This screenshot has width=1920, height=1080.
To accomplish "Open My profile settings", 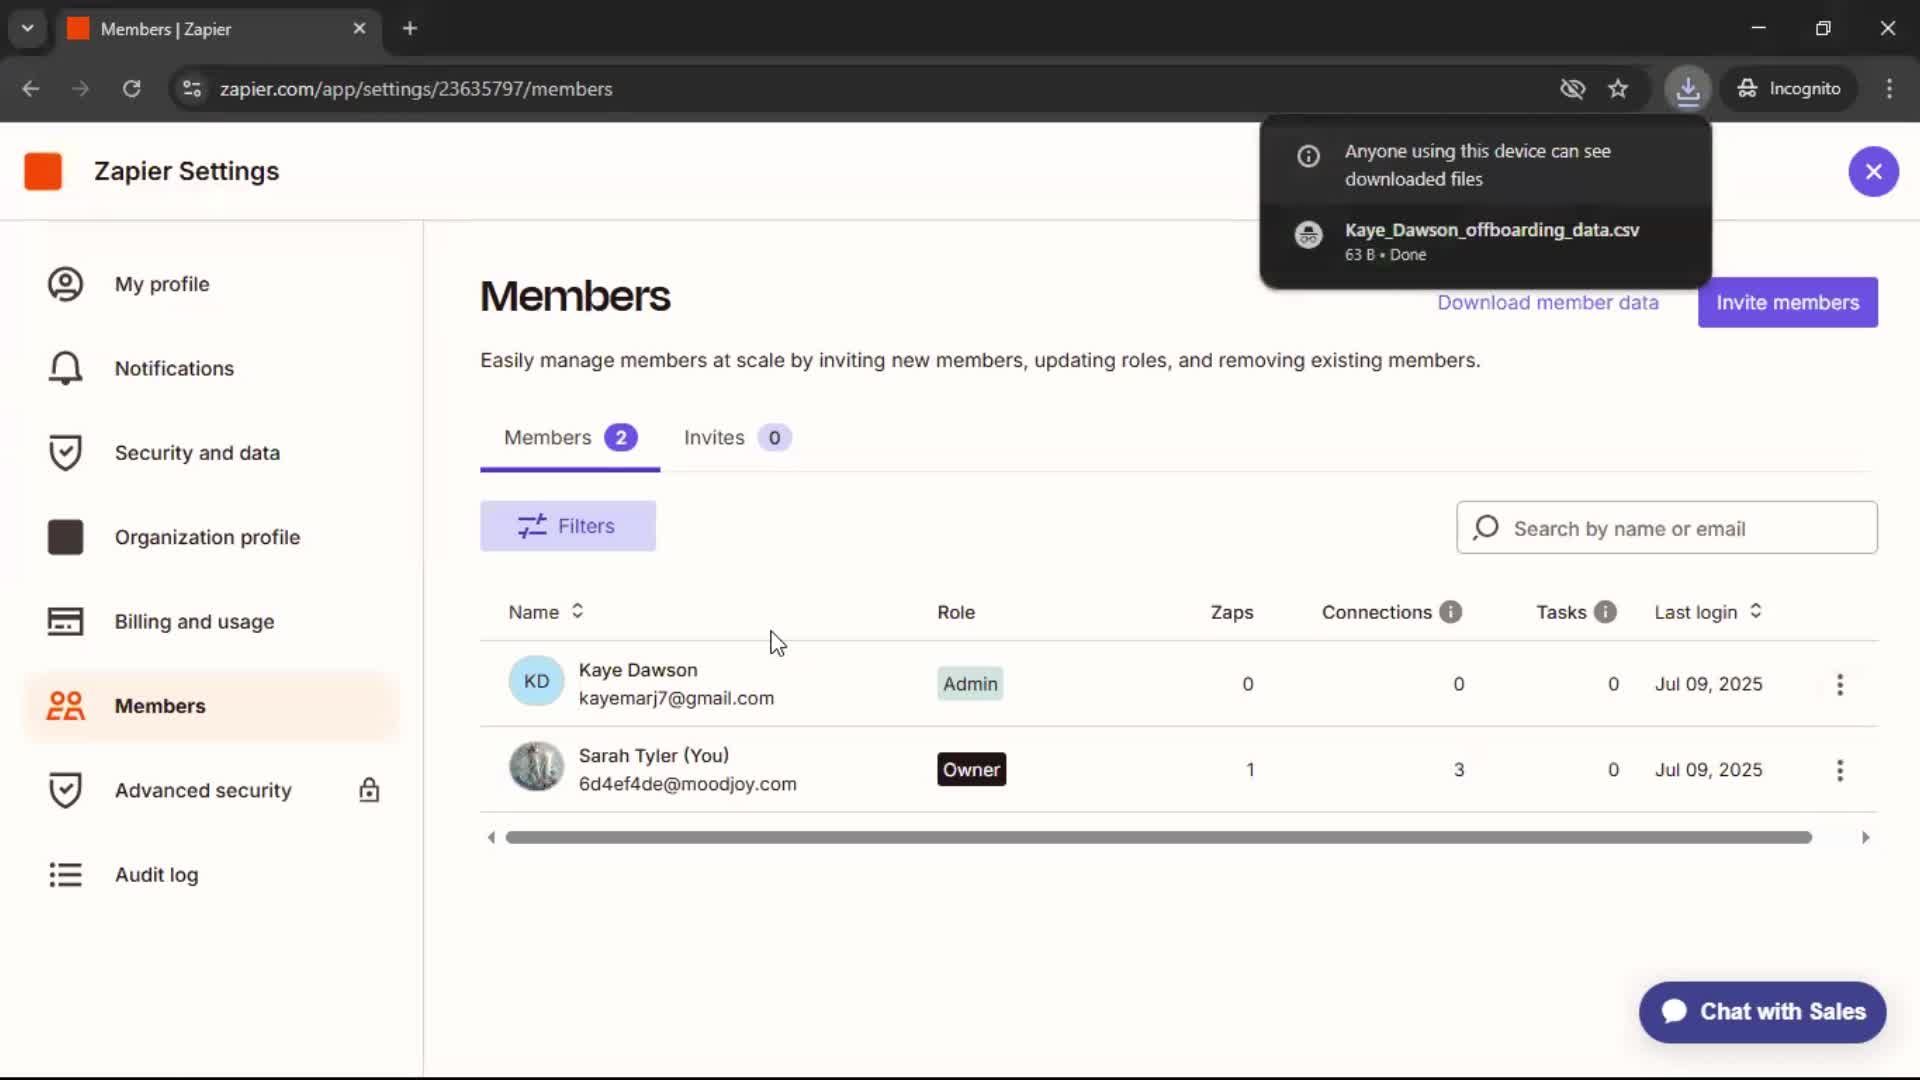I will (x=162, y=284).
